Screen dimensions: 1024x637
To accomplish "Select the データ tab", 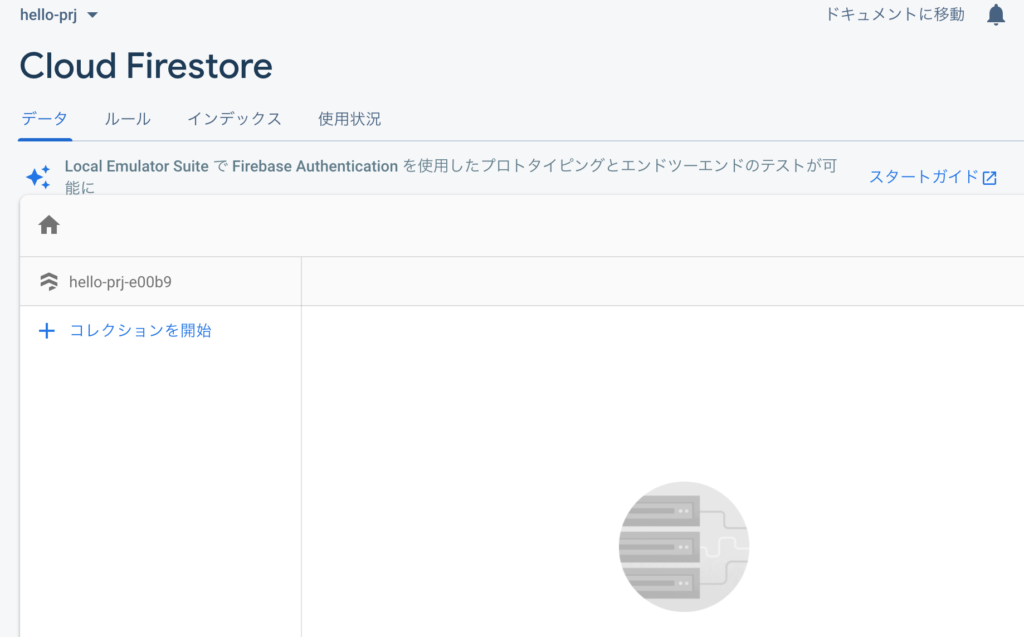I will (x=44, y=118).
